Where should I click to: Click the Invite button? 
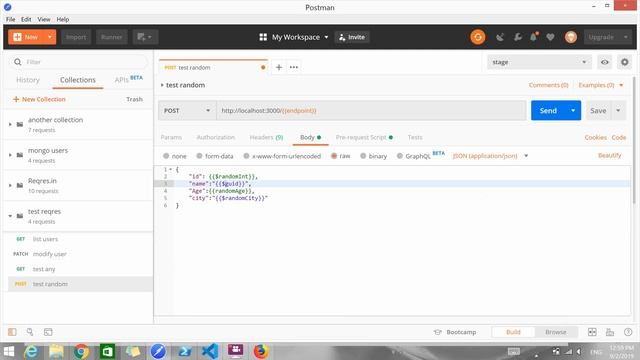352,37
